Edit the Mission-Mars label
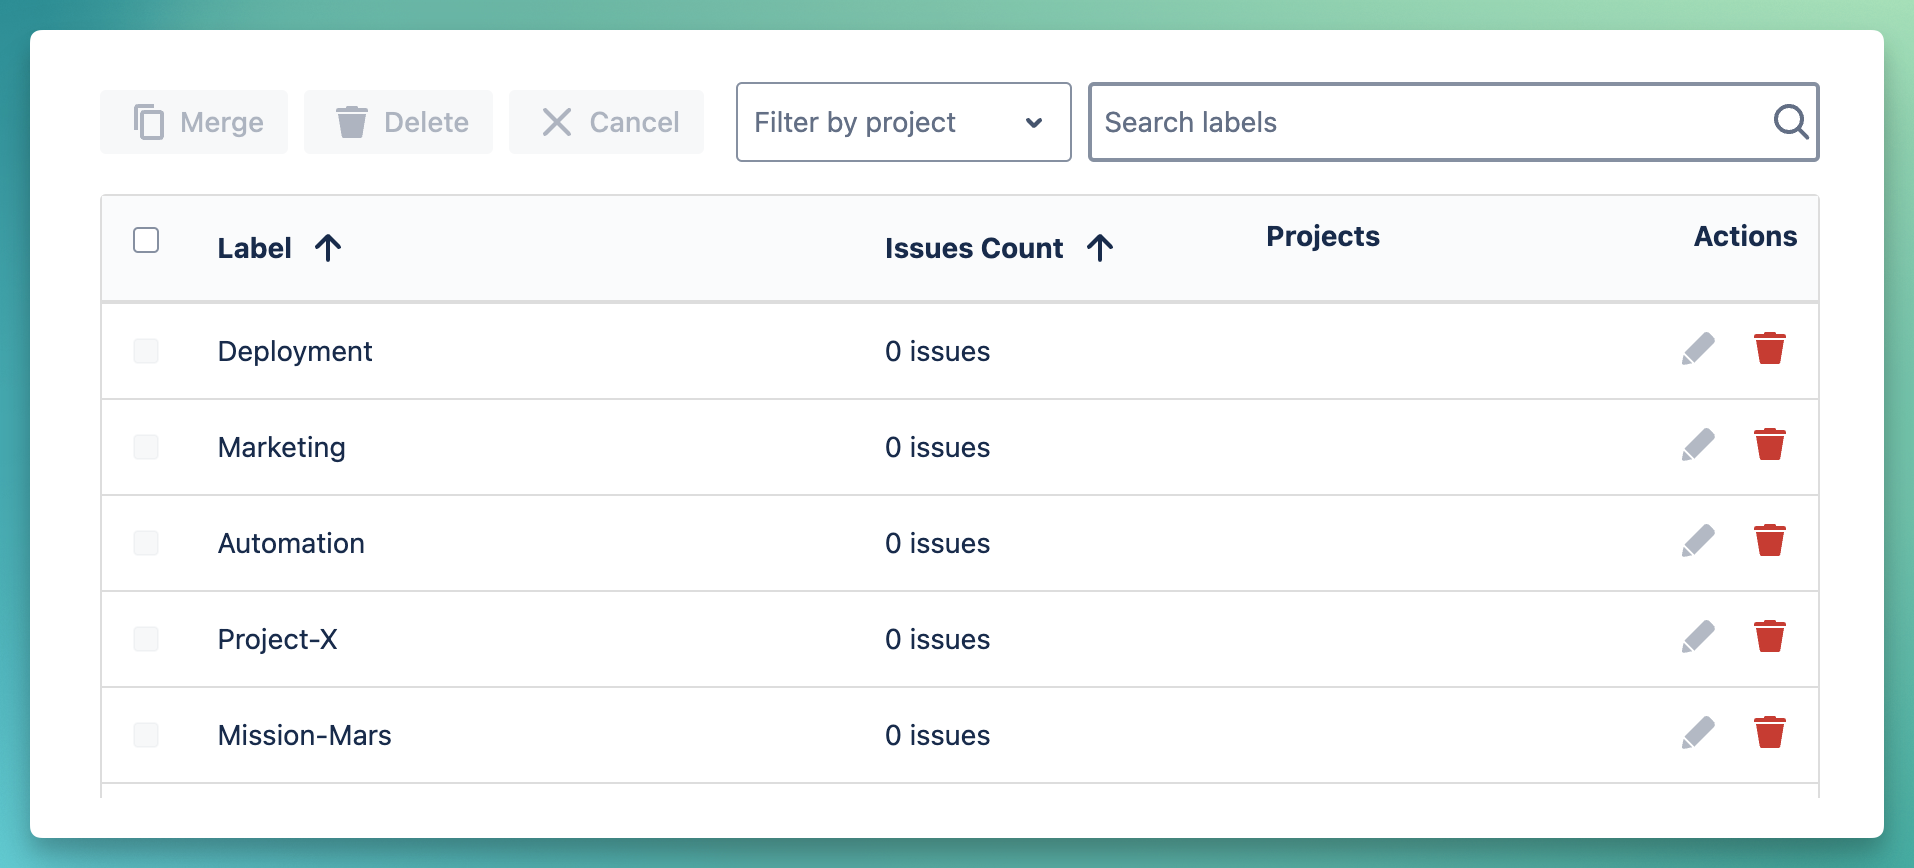1914x868 pixels. [1697, 733]
